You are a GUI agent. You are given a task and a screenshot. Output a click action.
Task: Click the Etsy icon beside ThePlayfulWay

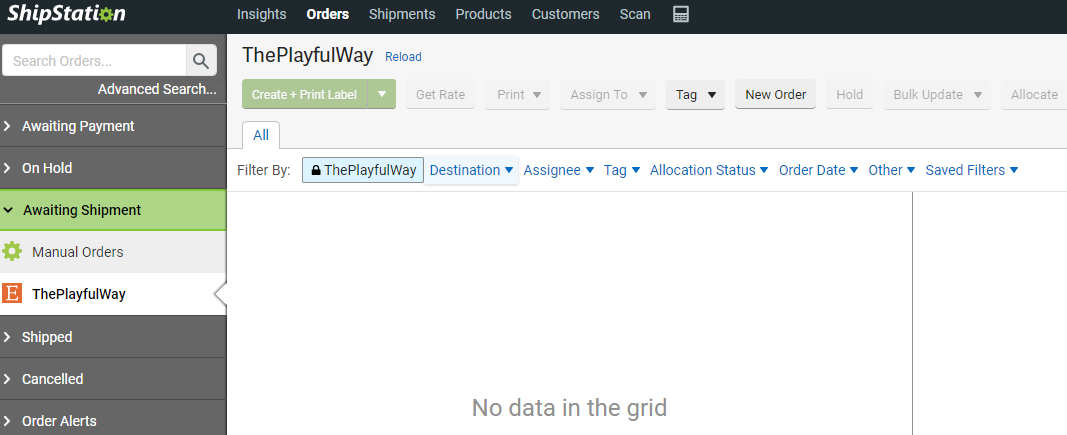click(12, 294)
